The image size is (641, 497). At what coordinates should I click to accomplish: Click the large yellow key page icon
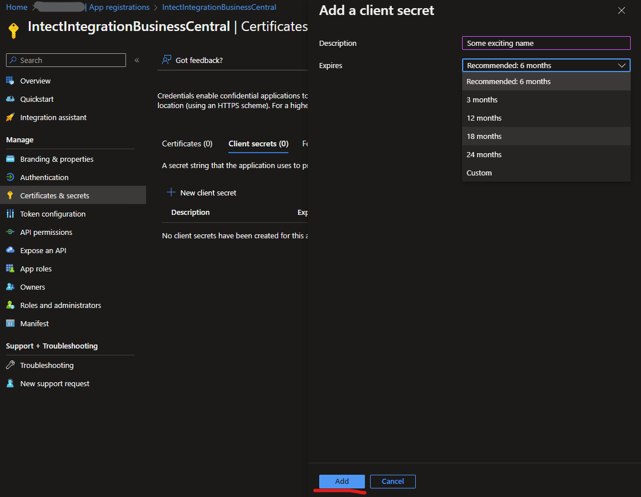pos(13,30)
